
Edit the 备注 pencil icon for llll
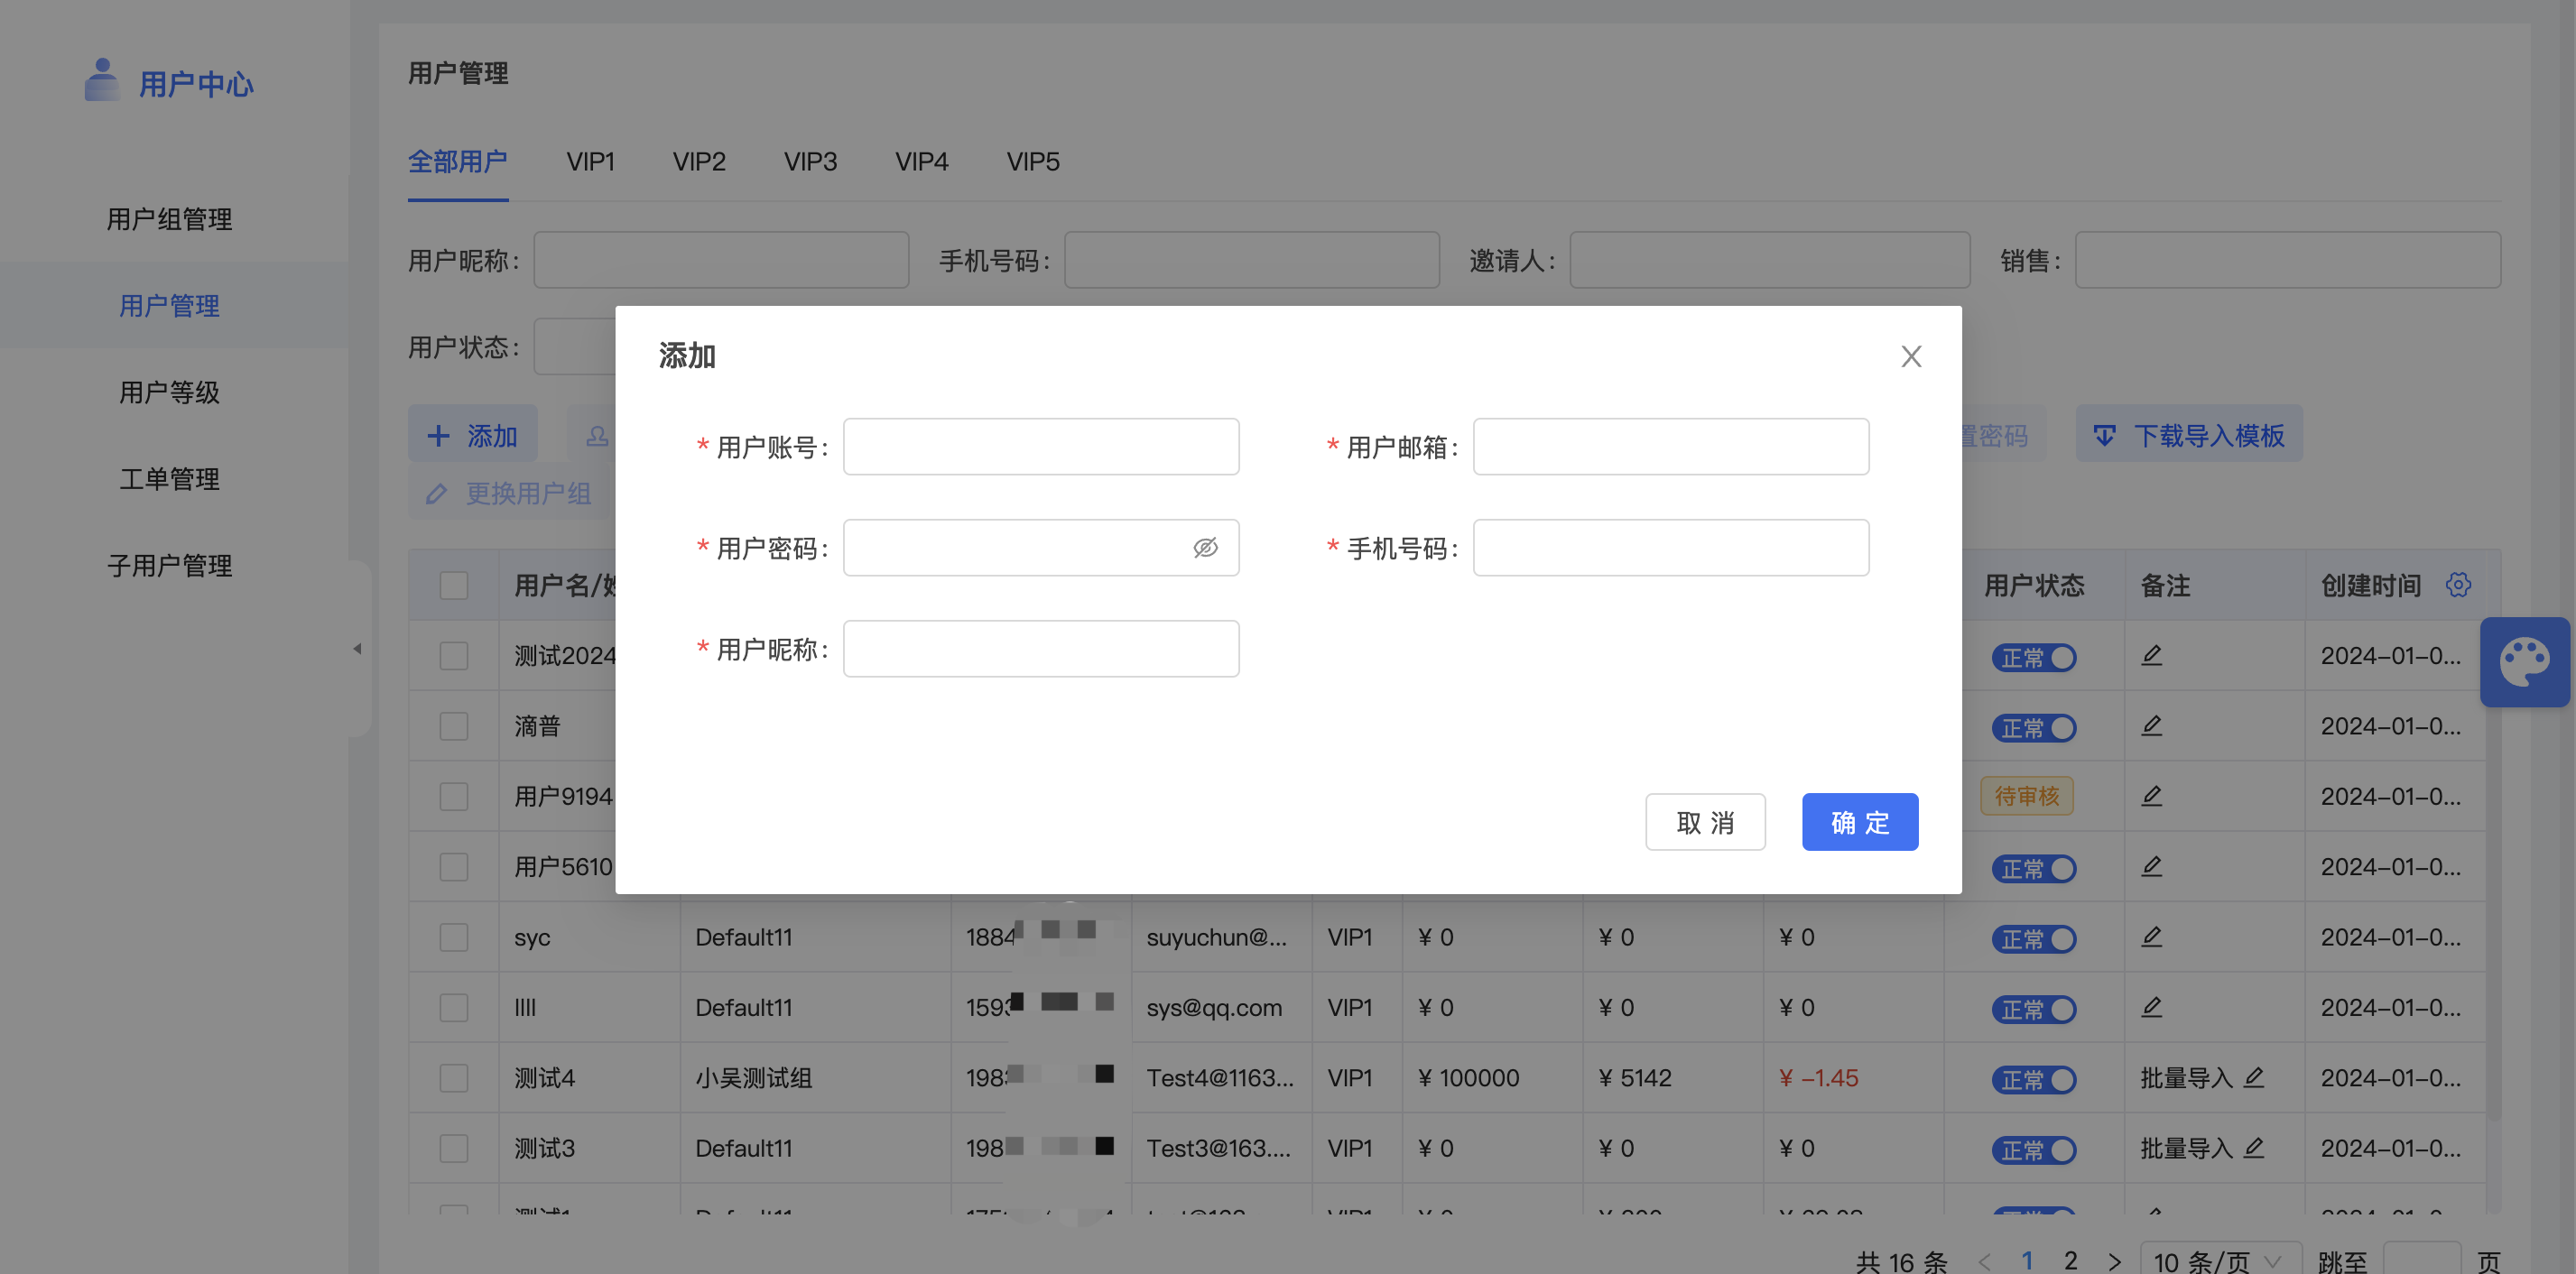(x=2152, y=1006)
